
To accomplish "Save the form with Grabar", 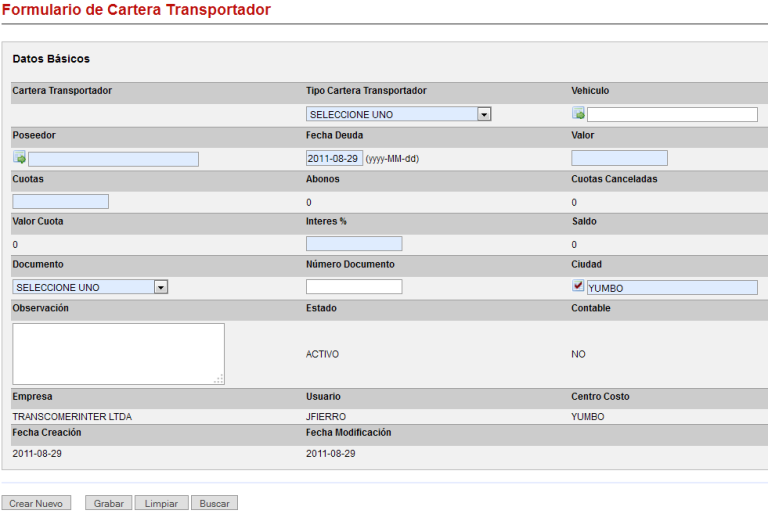I will coord(108,504).
